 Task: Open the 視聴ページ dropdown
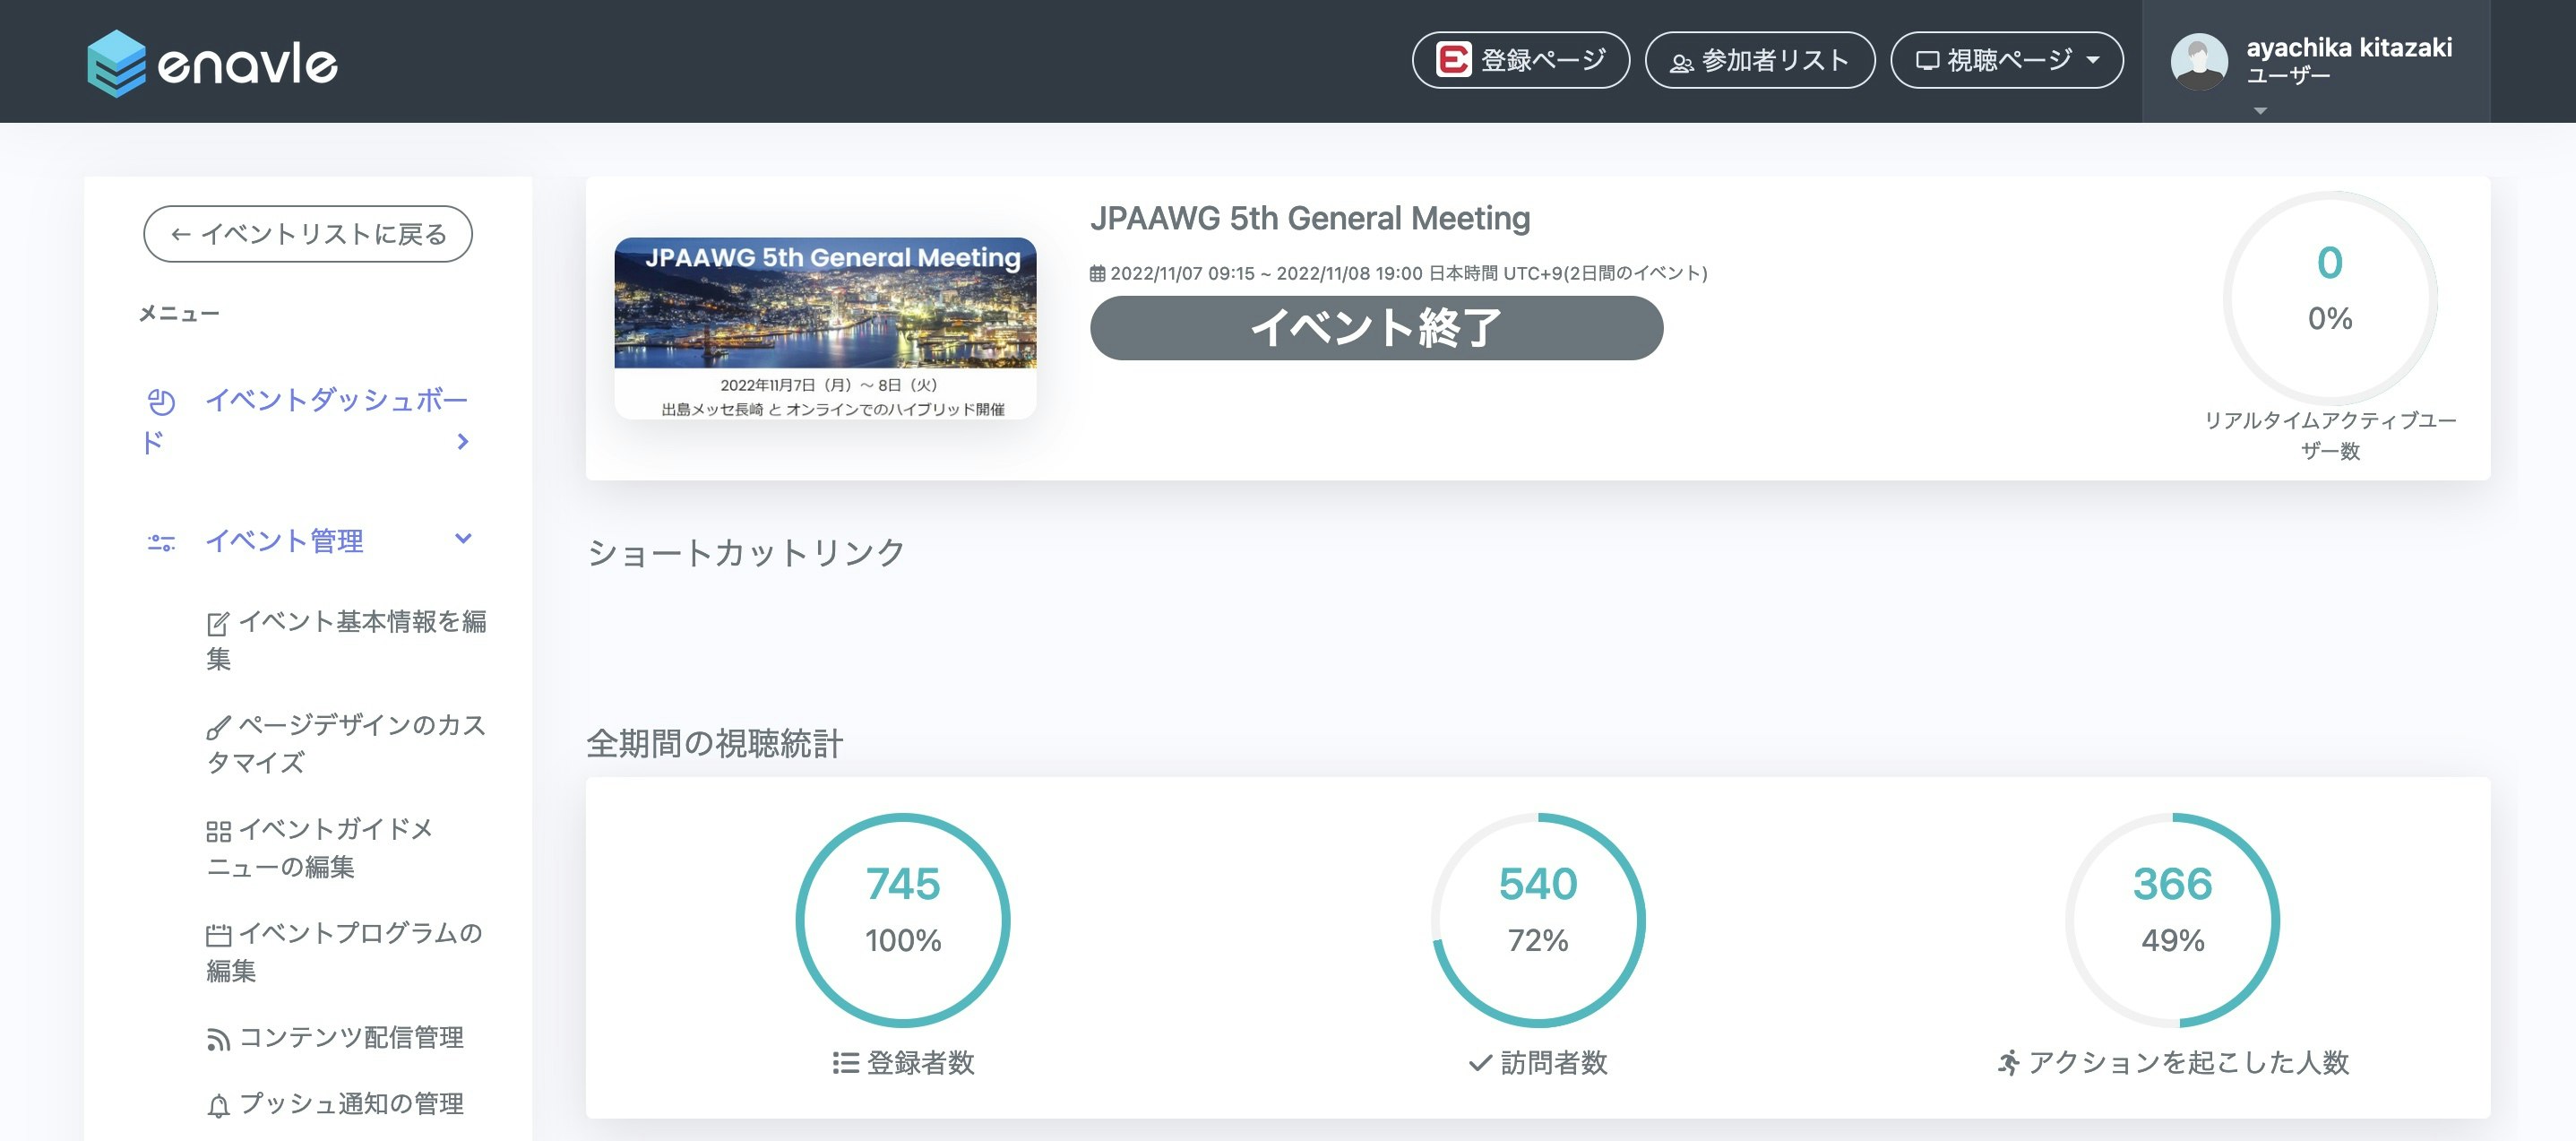pyautogui.click(x=2006, y=60)
